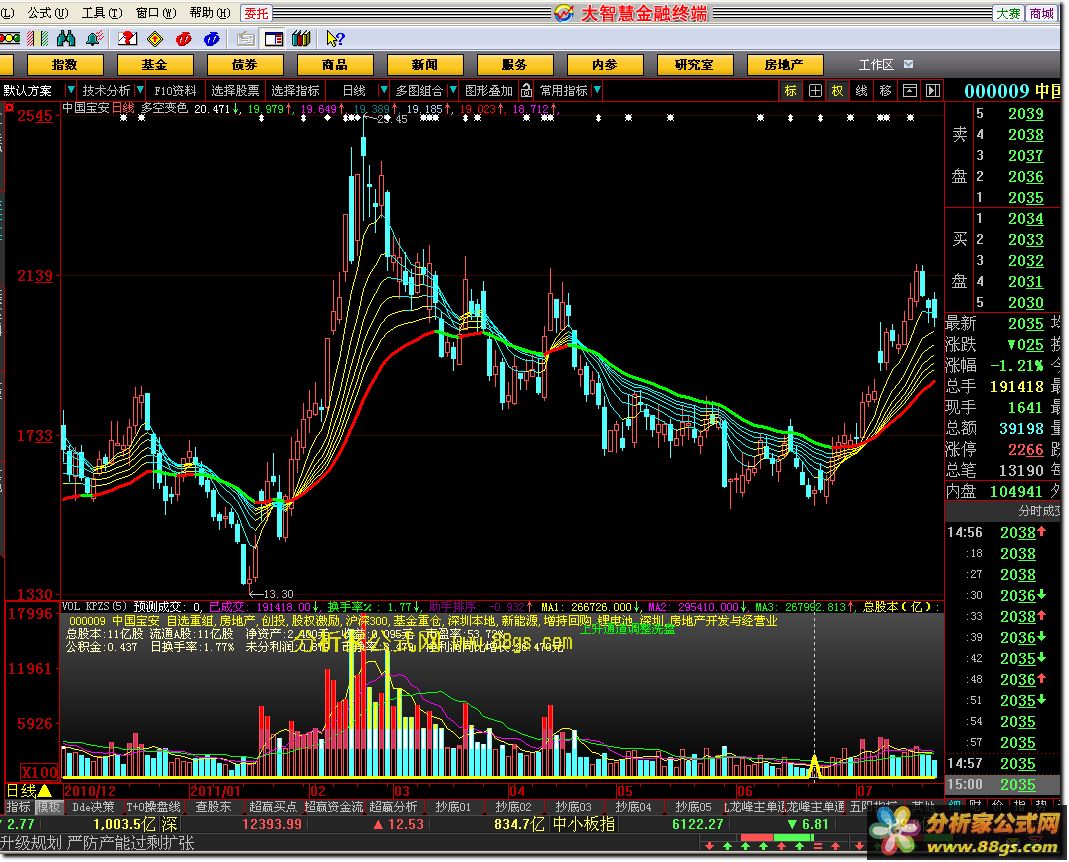Click the red circular info icon

(x=183, y=39)
